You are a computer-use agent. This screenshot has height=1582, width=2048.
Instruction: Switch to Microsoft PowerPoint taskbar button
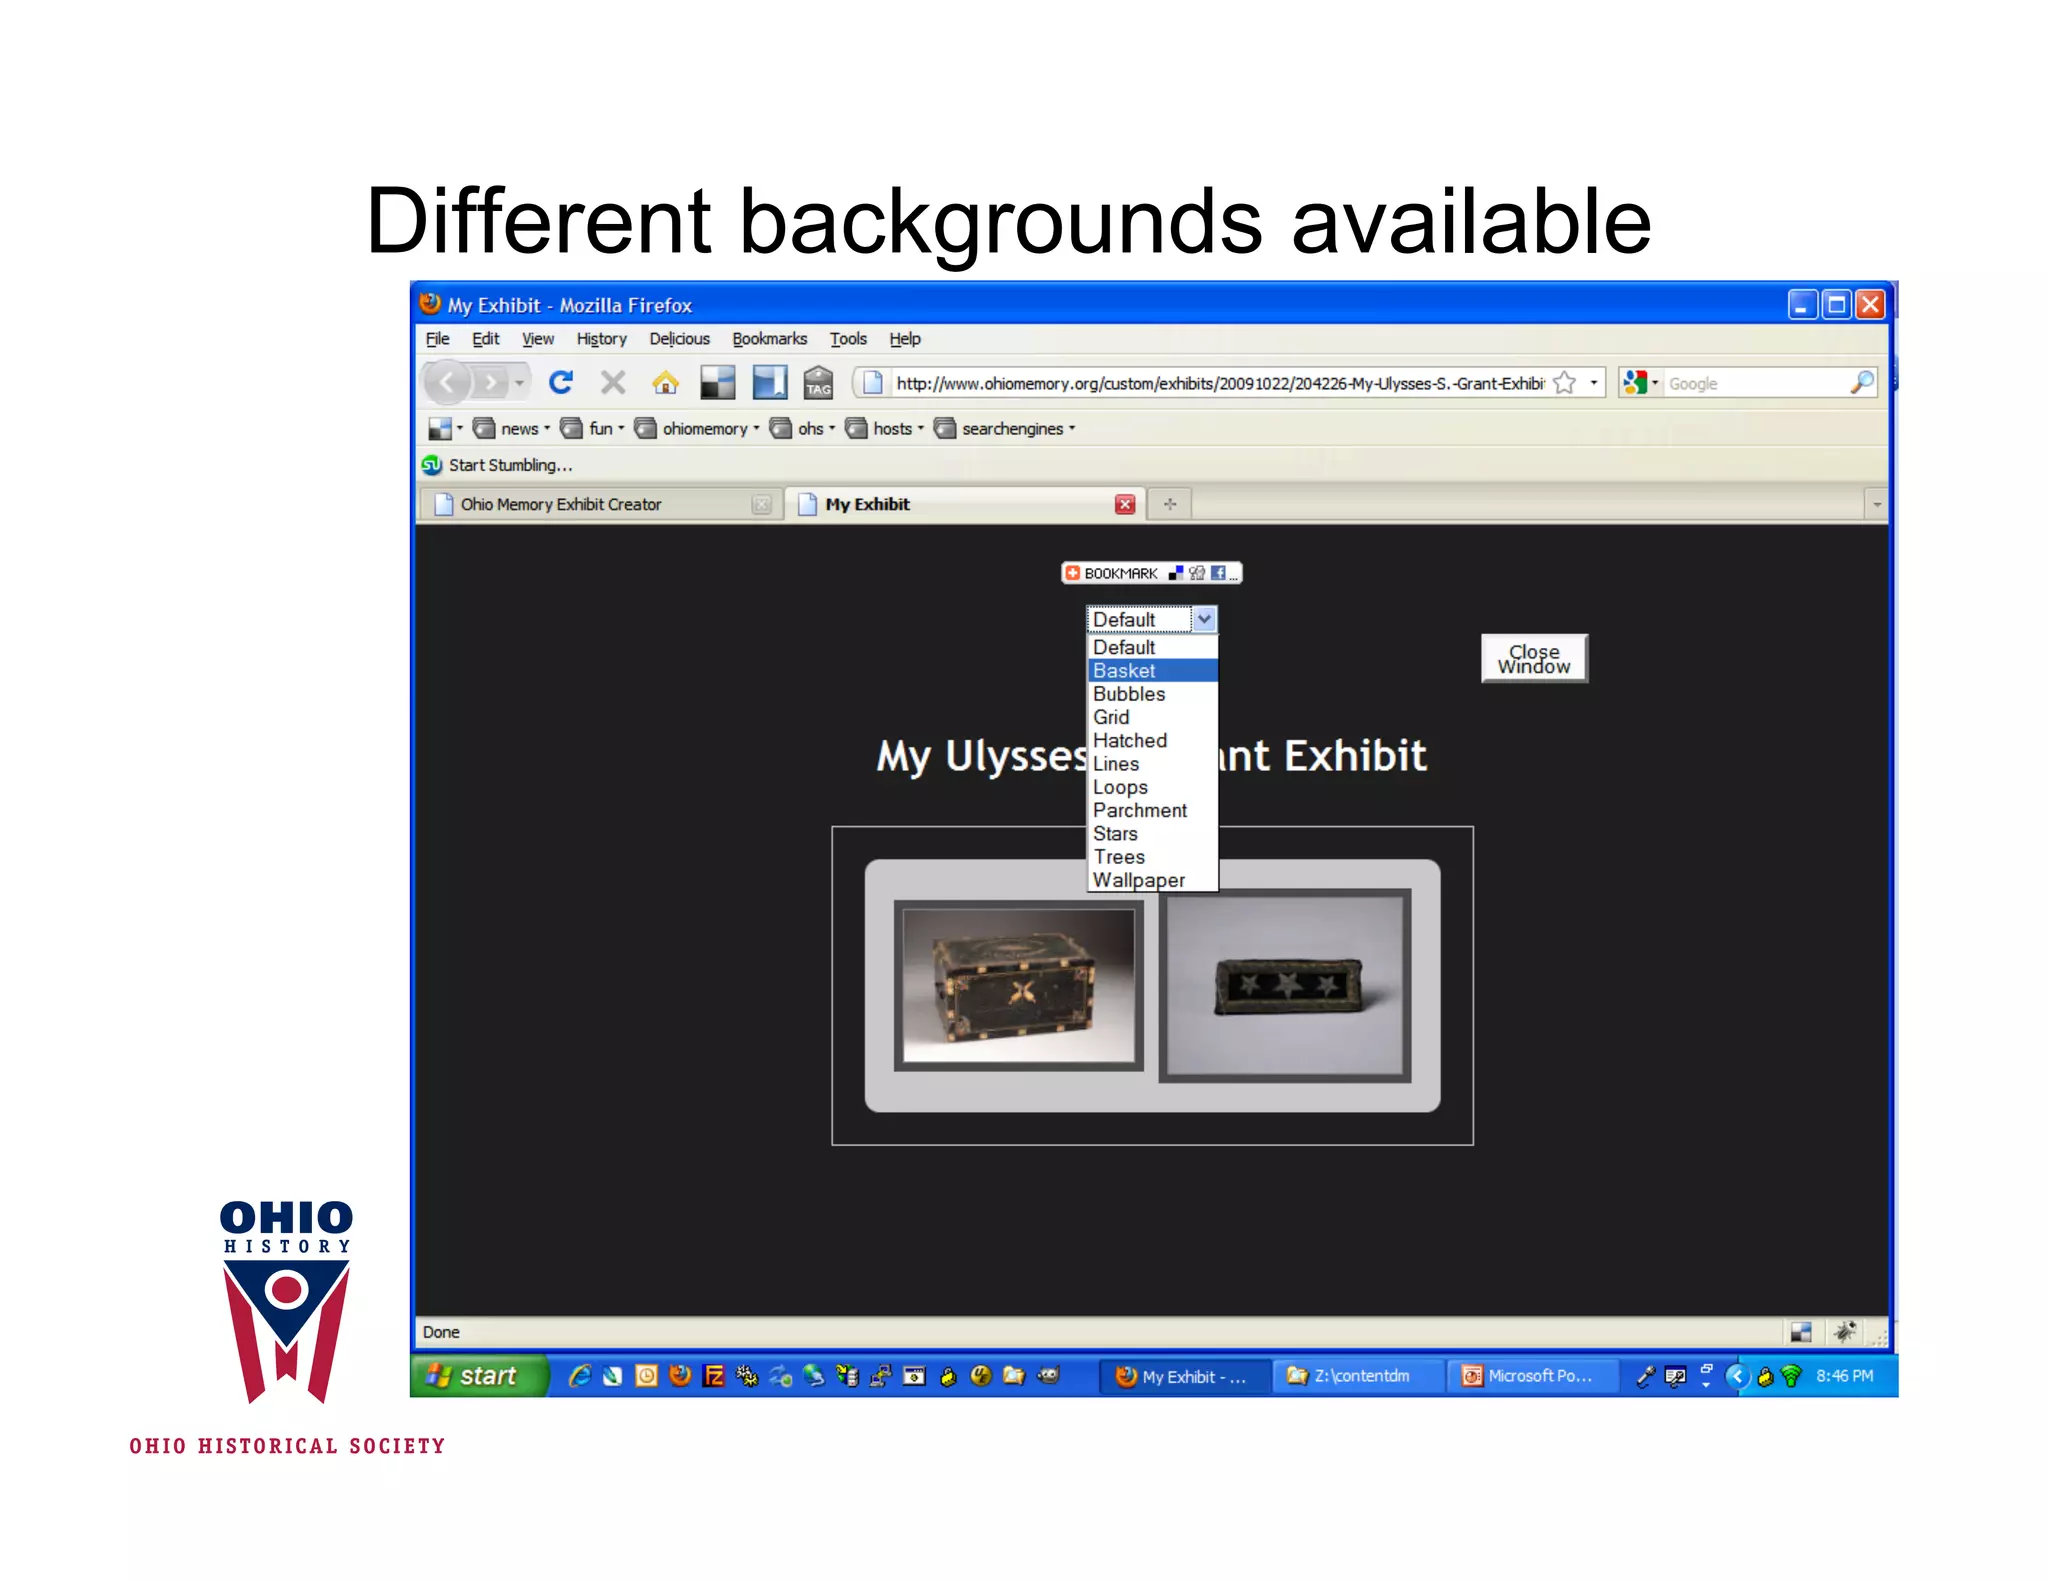1534,1376
